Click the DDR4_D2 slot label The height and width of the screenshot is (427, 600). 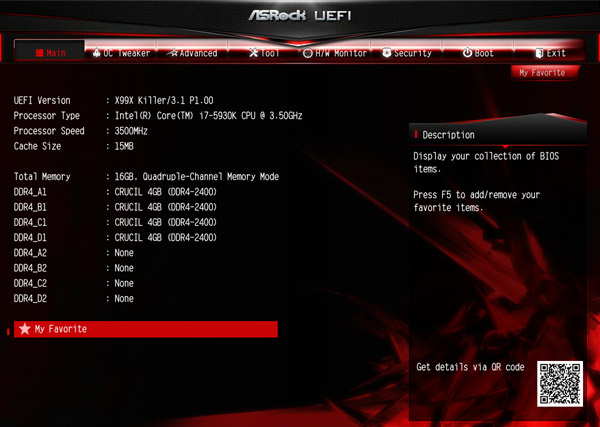(30, 299)
